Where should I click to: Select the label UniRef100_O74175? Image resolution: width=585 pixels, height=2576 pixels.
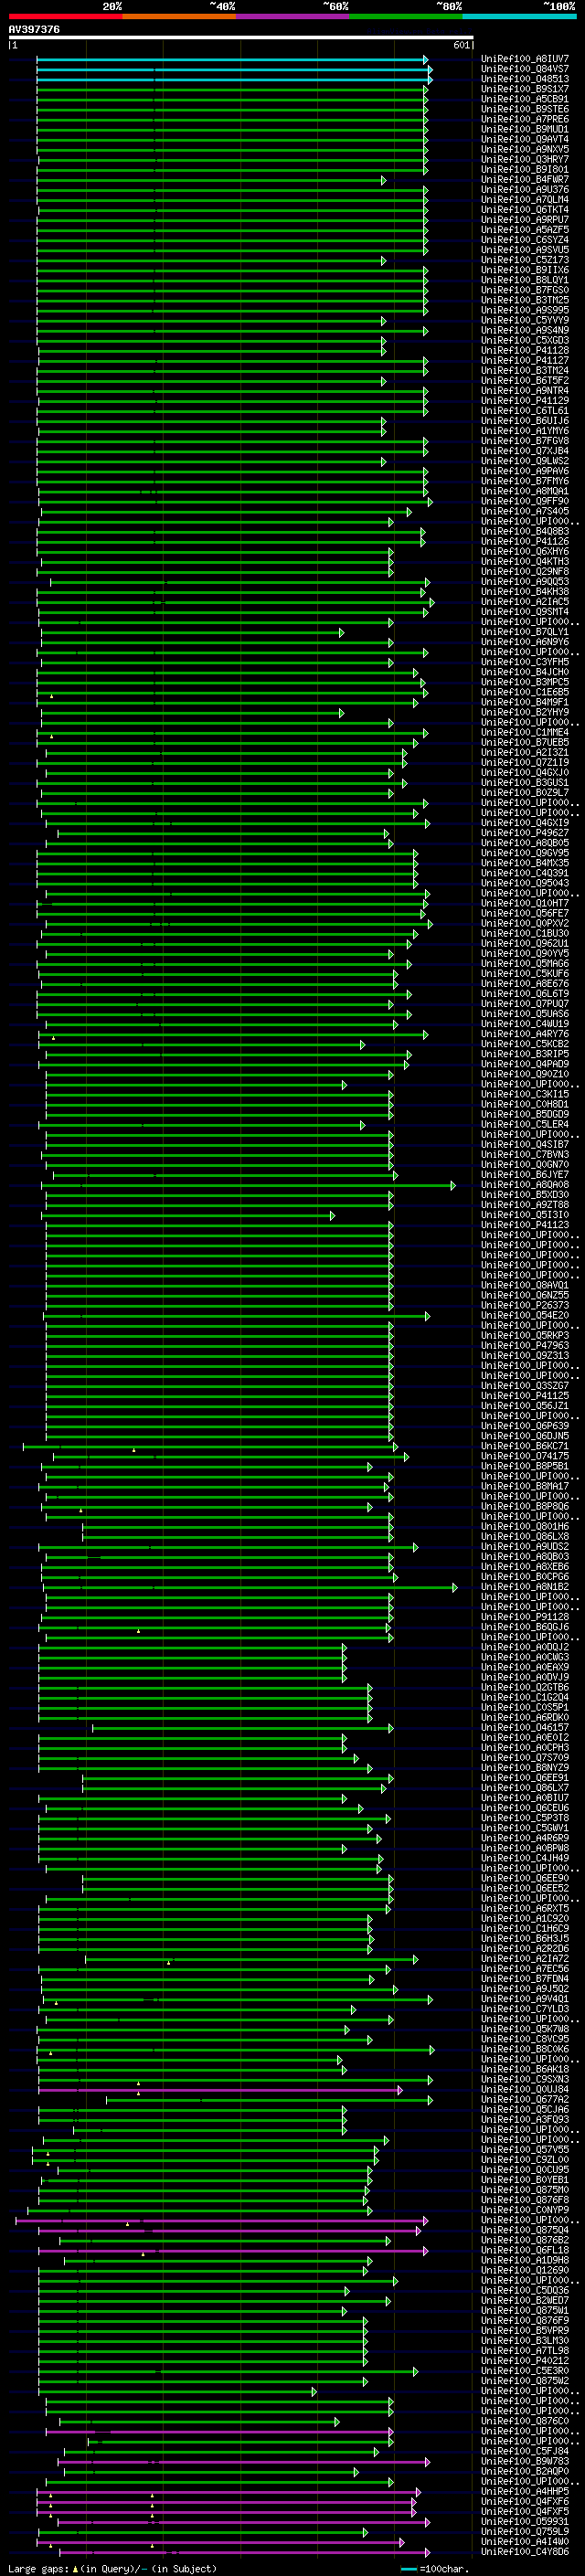coord(525,1455)
